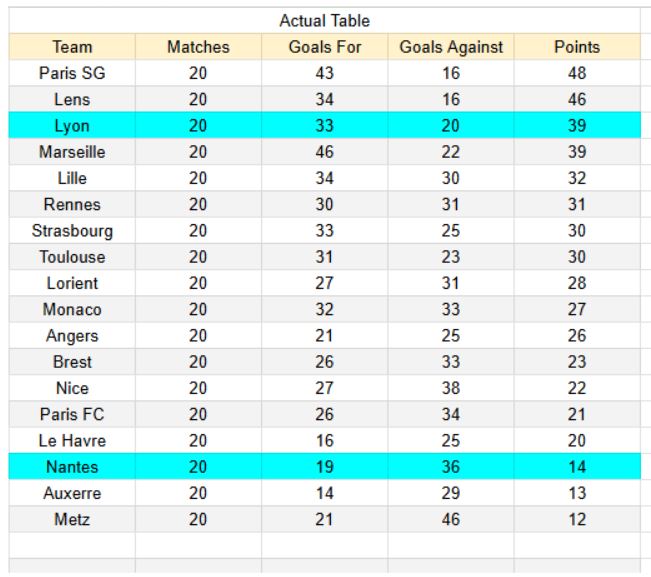
Task: Select the 'Team' column header cell
Action: tap(72, 47)
